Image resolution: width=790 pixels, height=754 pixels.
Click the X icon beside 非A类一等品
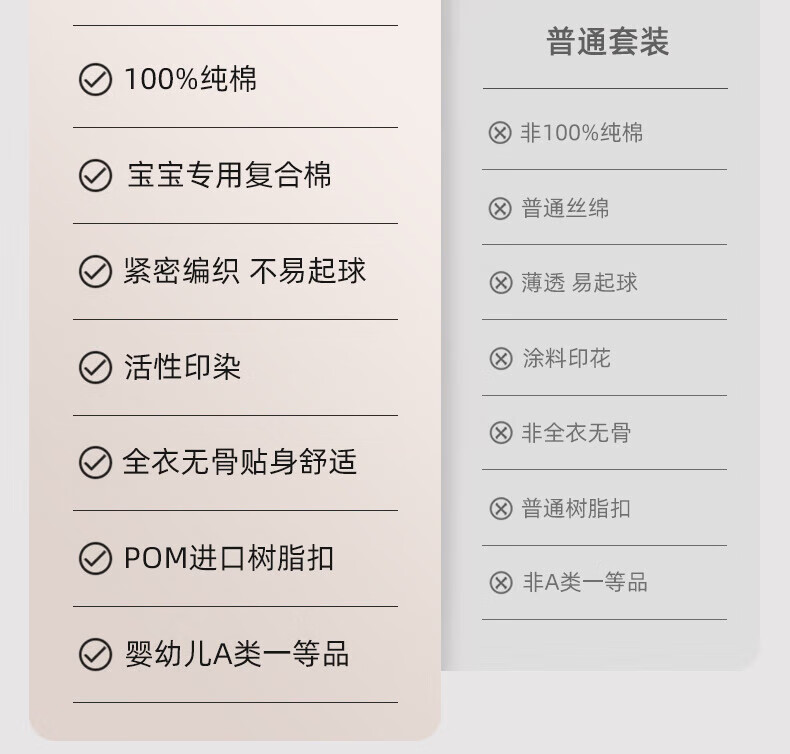click(x=500, y=583)
